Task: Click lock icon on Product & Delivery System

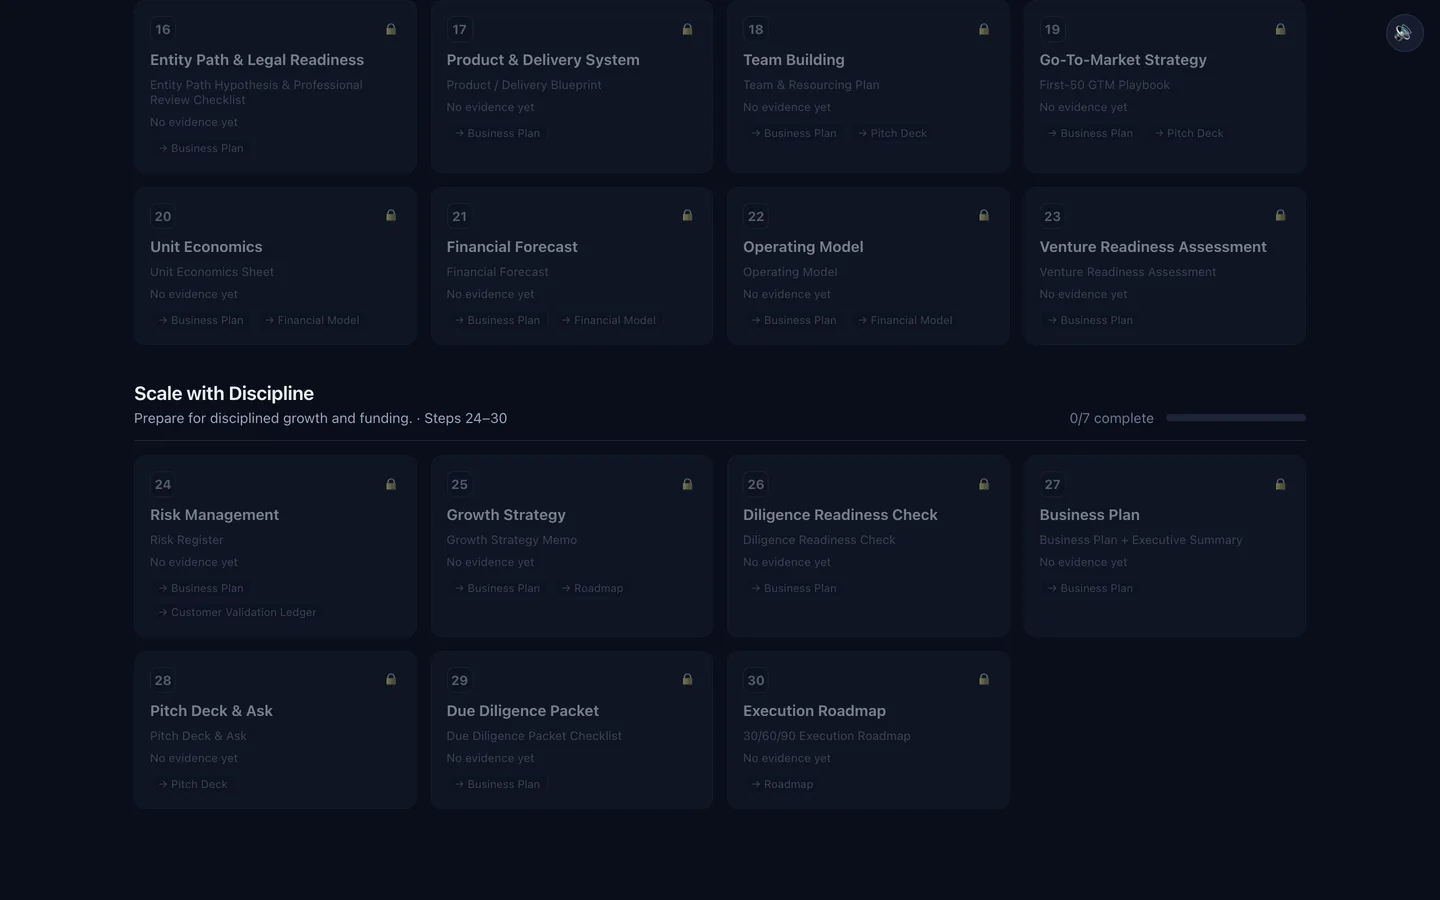Action: 687,29
